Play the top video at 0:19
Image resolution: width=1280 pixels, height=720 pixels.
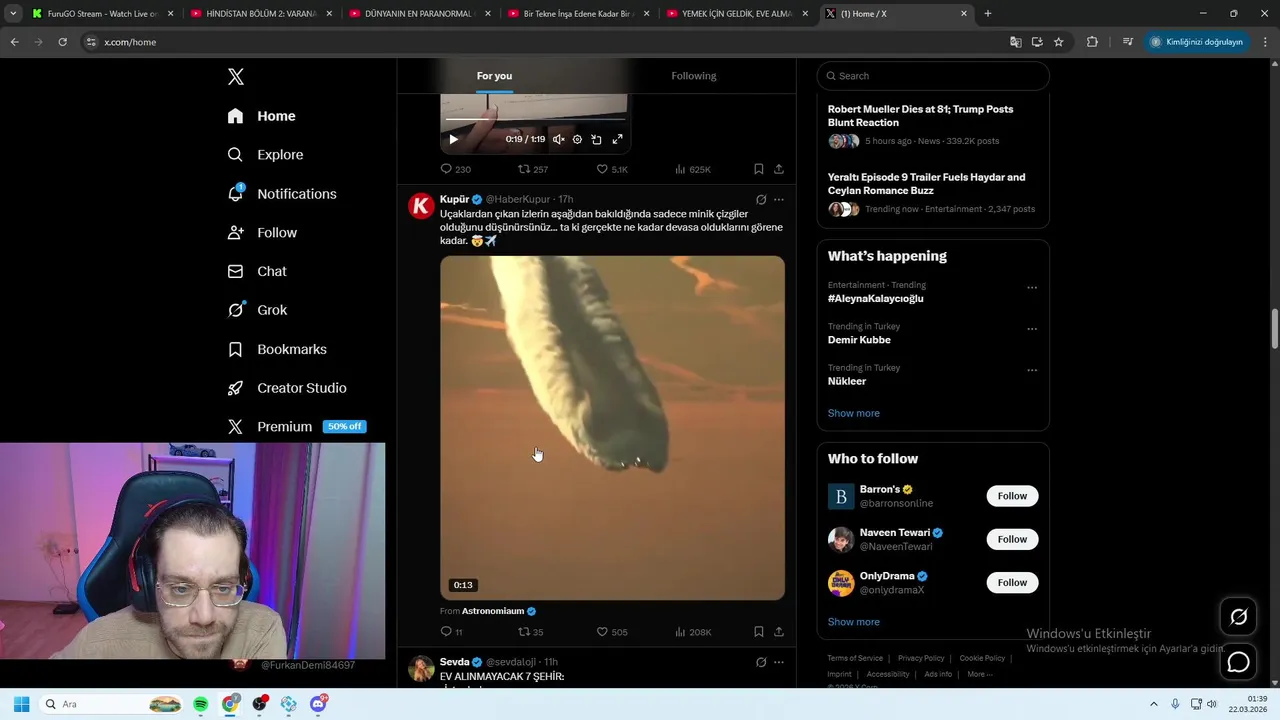coord(453,140)
